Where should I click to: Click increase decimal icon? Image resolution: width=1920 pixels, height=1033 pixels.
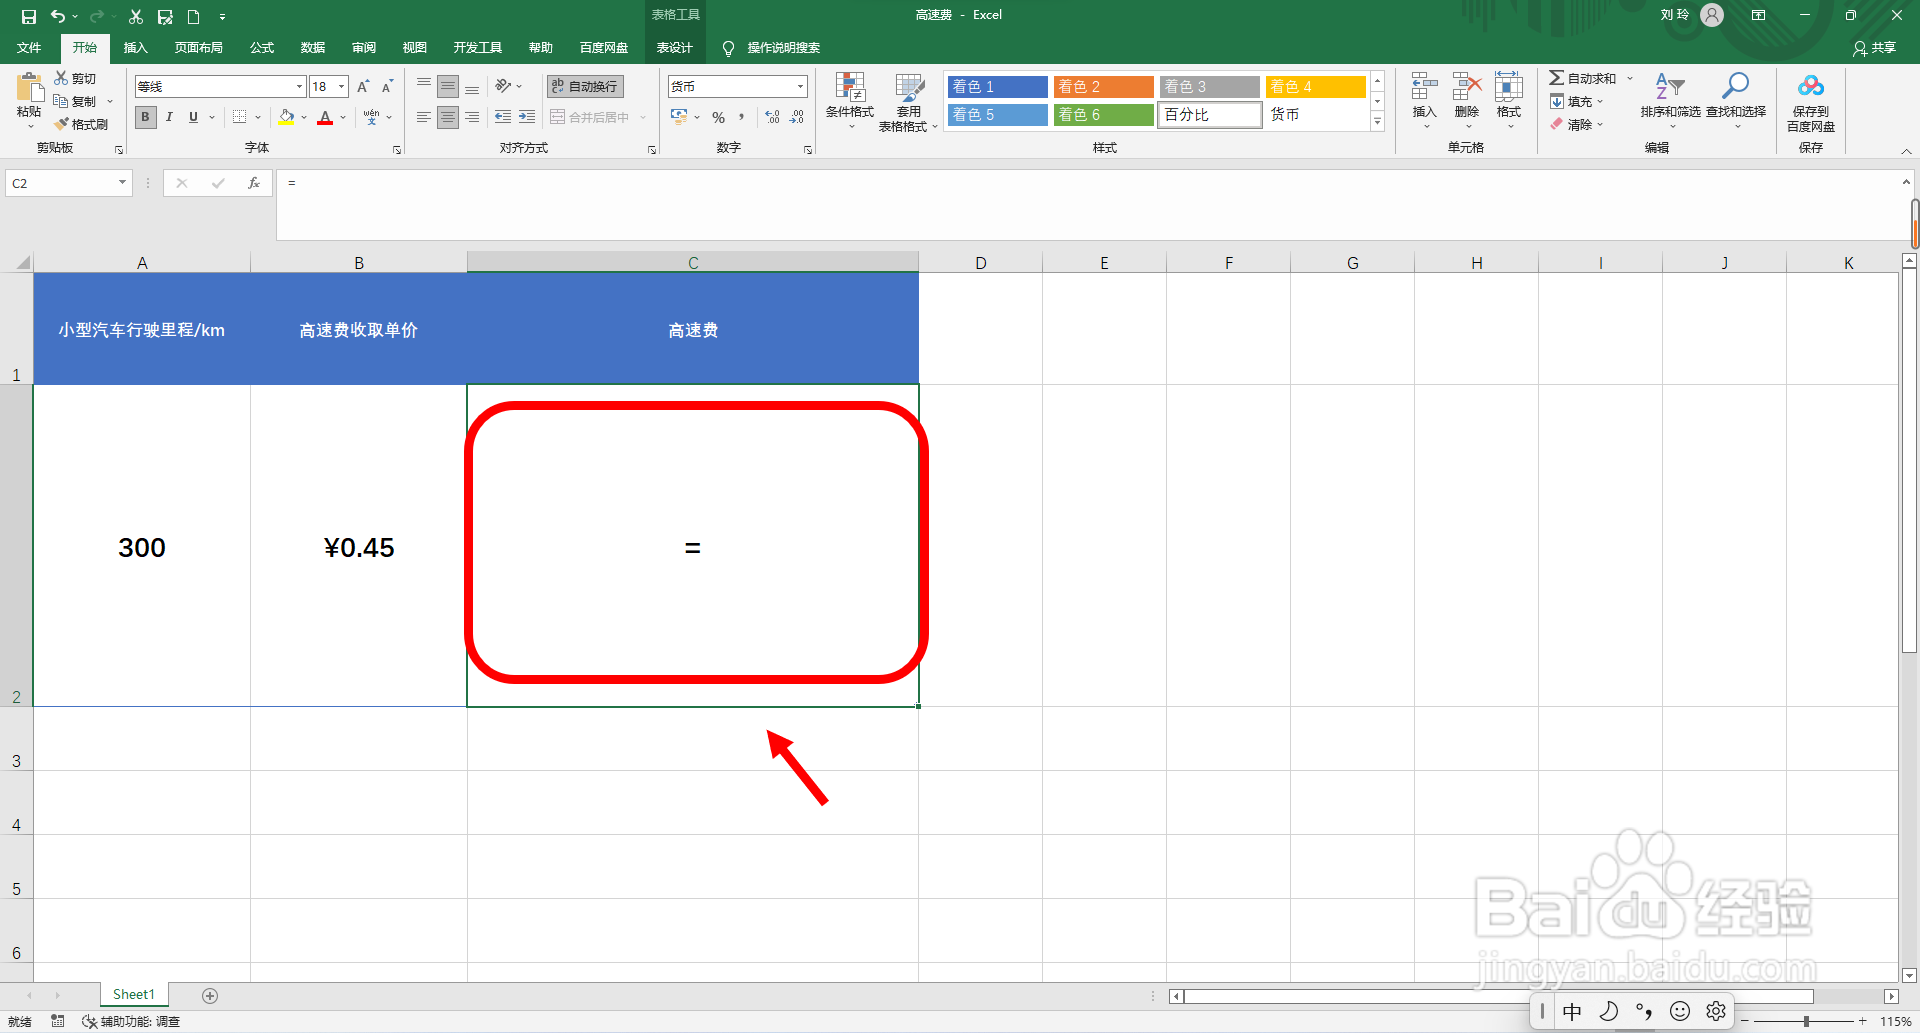[x=772, y=117]
